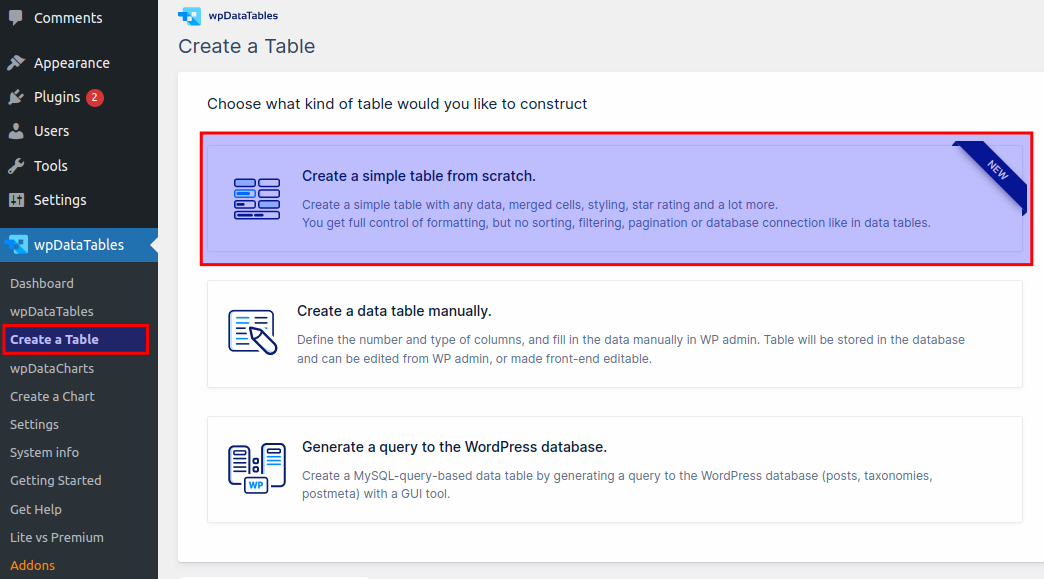Select the simple table spreadsheet icon
The height and width of the screenshot is (579, 1044).
click(x=255, y=197)
